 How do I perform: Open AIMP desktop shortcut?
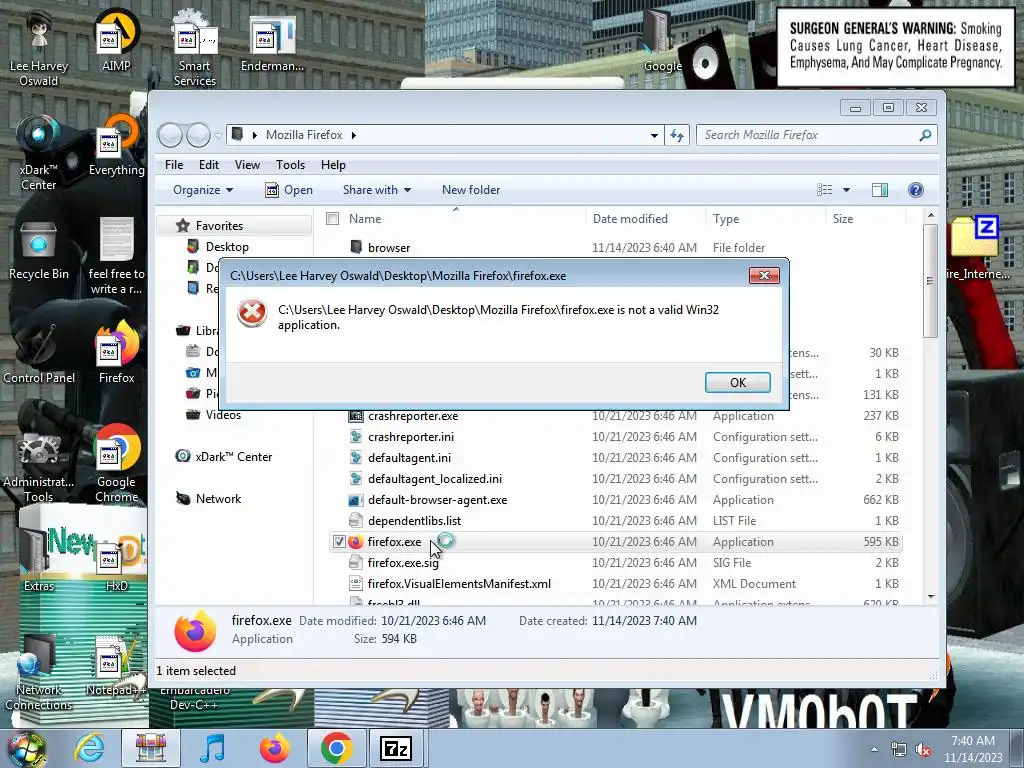point(116,40)
